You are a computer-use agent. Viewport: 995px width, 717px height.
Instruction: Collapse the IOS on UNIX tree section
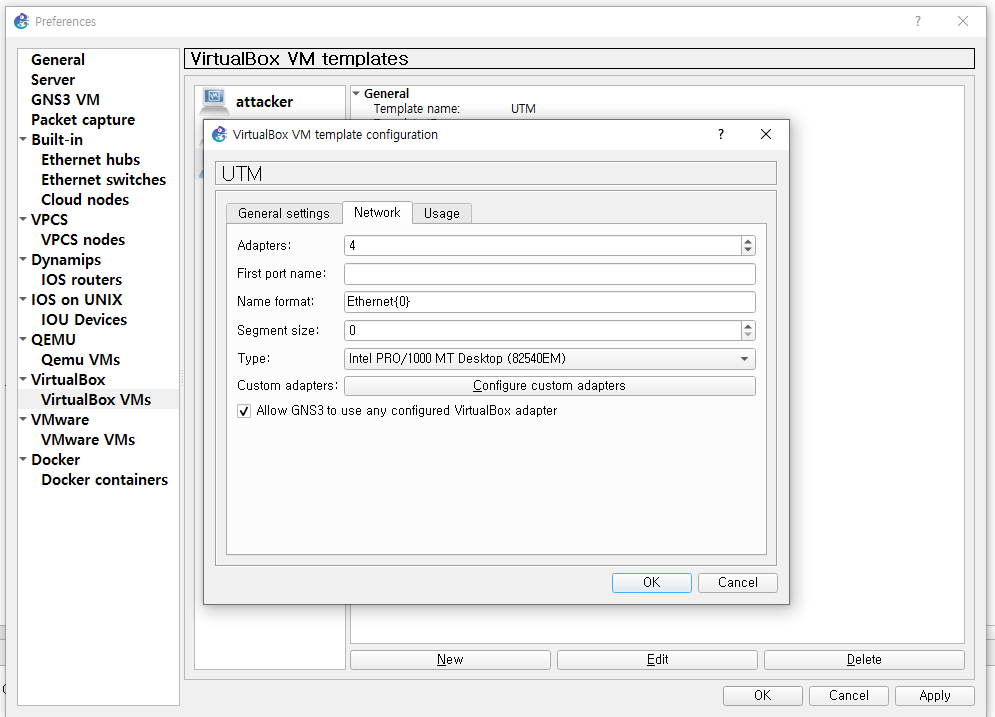[x=23, y=299]
